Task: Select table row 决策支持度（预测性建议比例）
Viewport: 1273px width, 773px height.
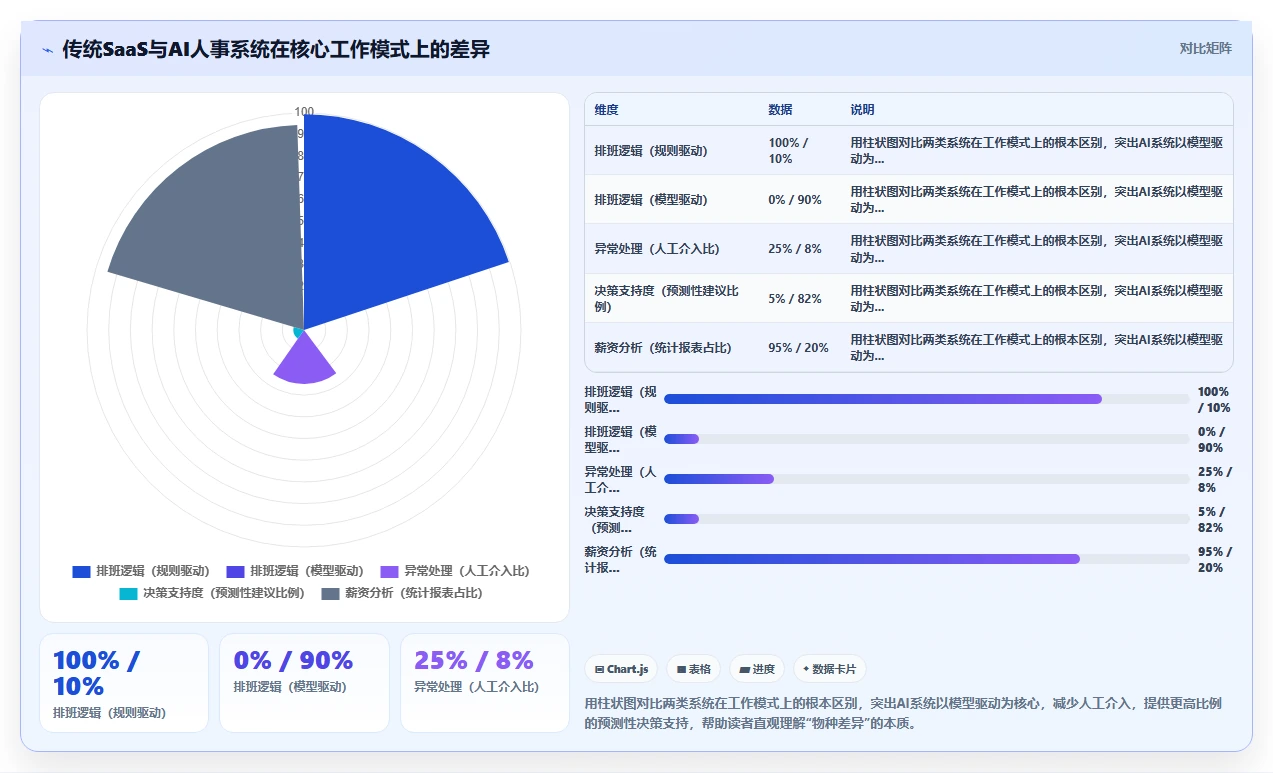Action: [x=908, y=298]
